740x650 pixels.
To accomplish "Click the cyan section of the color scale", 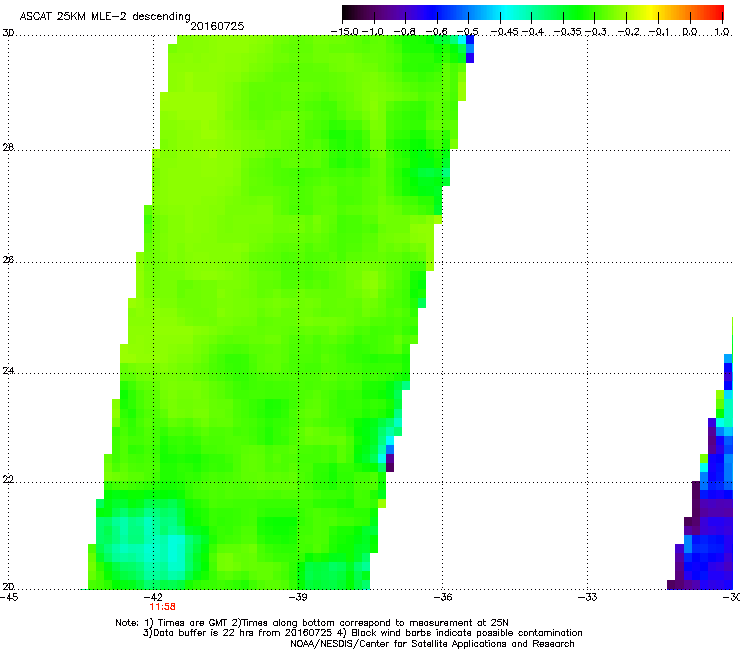I will (507, 12).
